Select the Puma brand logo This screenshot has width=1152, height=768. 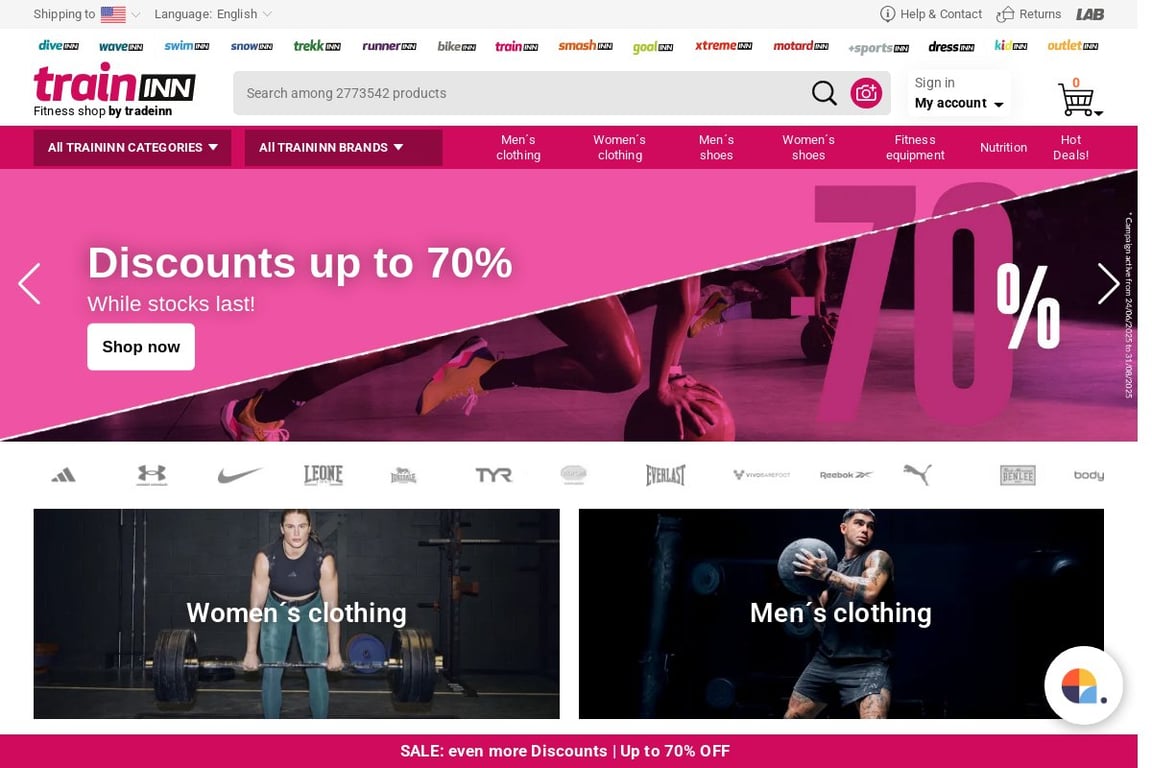(917, 475)
